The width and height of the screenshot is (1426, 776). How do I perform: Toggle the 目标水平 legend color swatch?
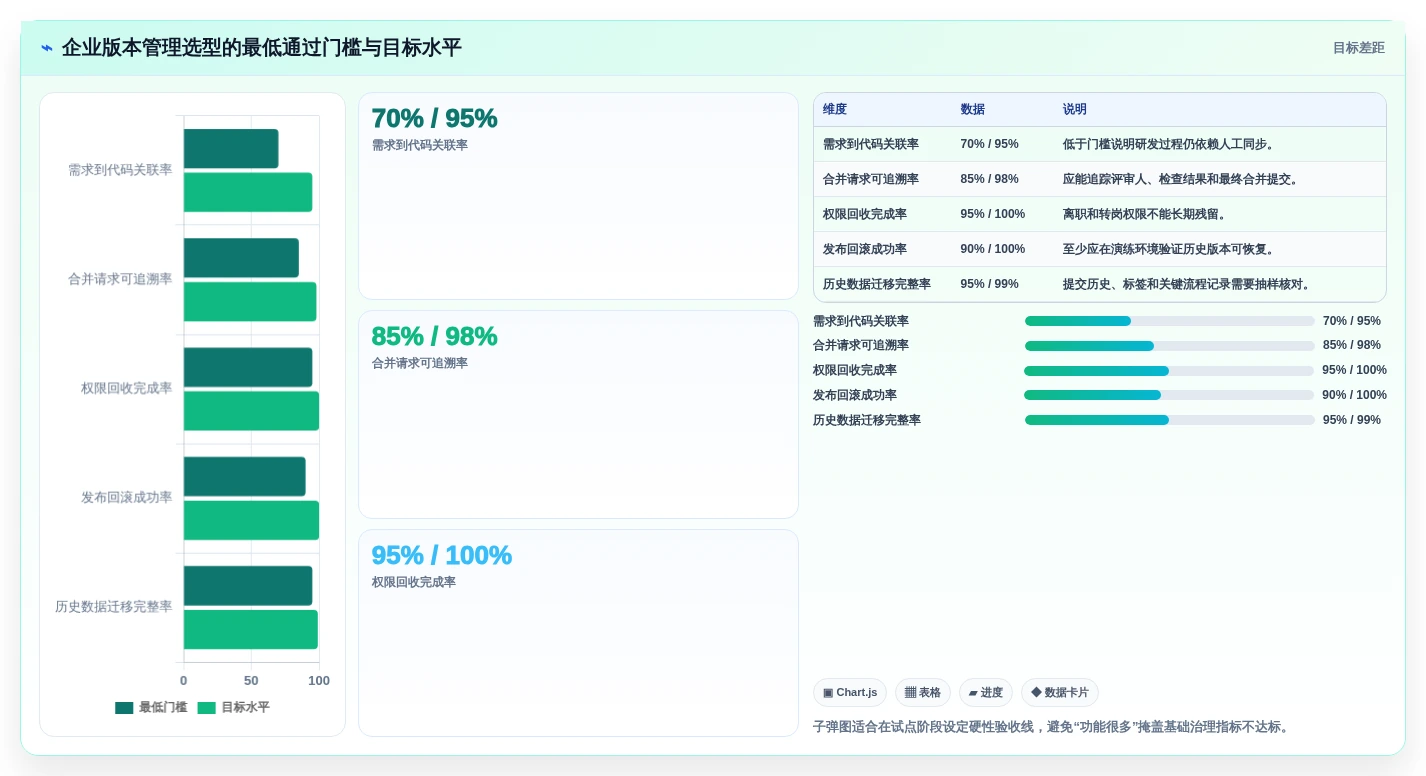coord(206,708)
